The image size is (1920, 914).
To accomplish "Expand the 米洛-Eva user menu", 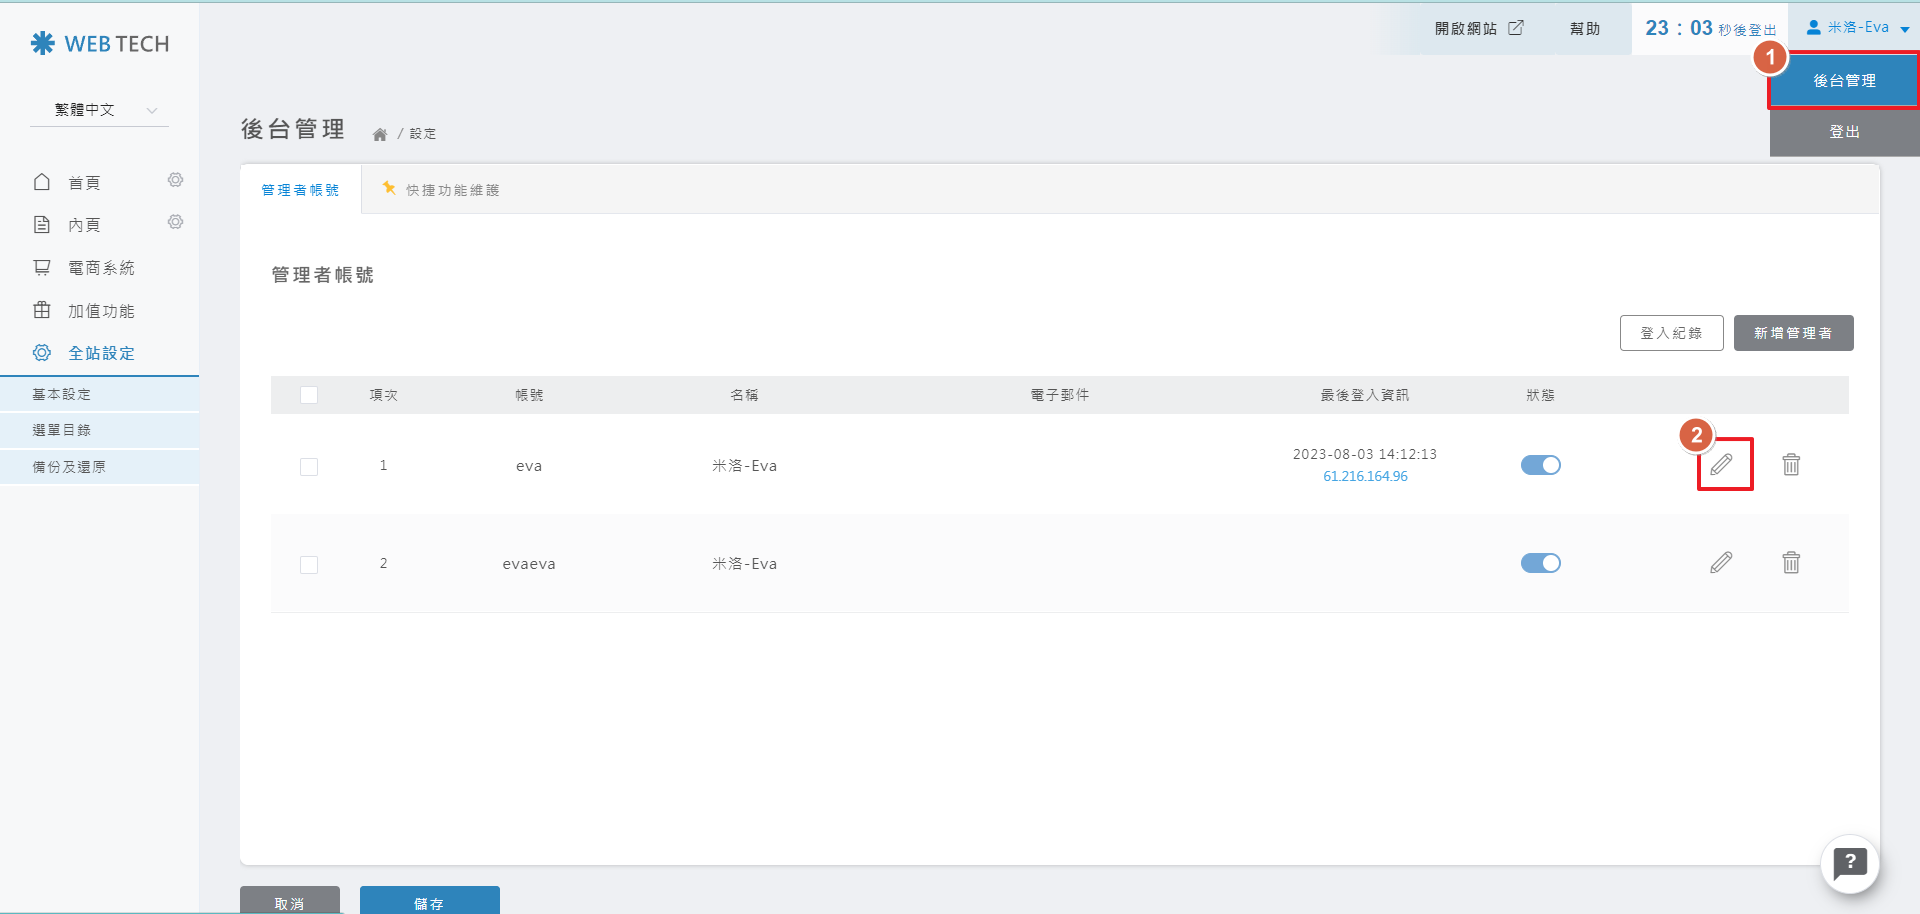I will click(1857, 28).
